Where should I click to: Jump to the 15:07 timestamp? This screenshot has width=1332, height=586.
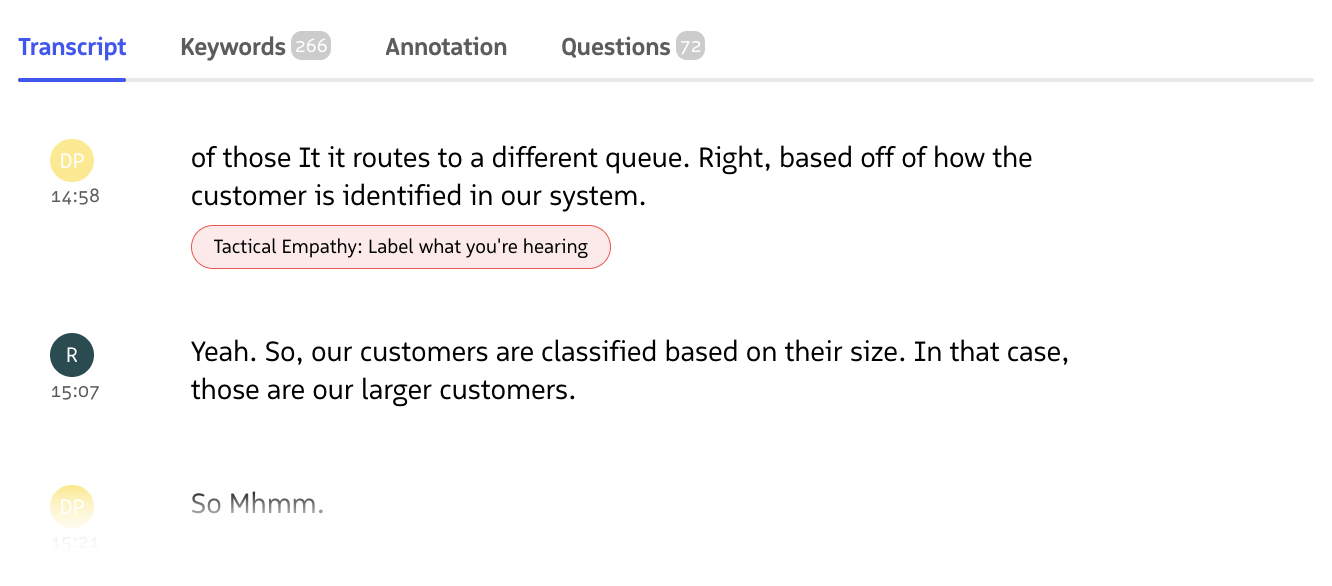point(76,392)
